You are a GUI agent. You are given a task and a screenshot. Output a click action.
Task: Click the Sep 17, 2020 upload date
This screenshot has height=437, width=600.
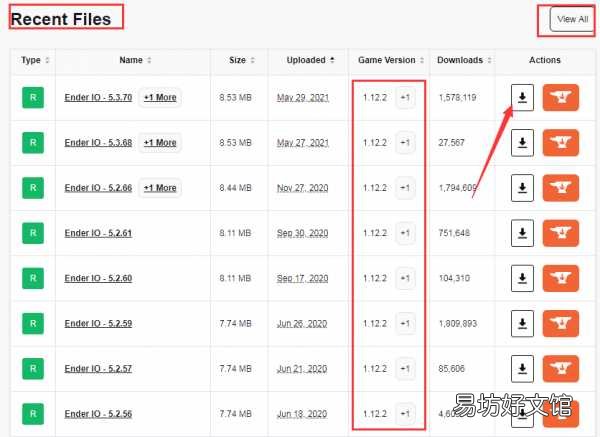click(303, 279)
